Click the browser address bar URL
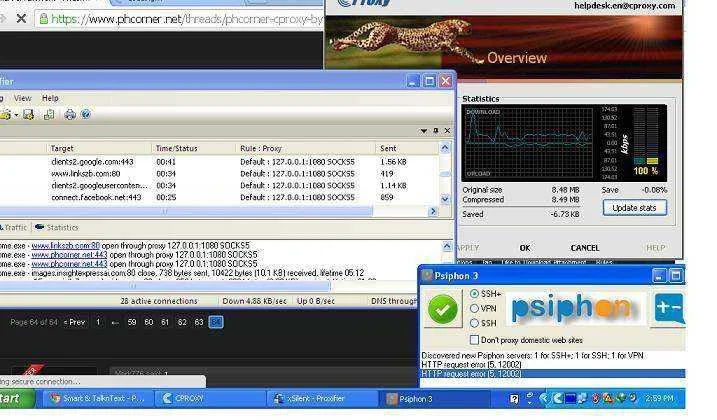 (187, 19)
